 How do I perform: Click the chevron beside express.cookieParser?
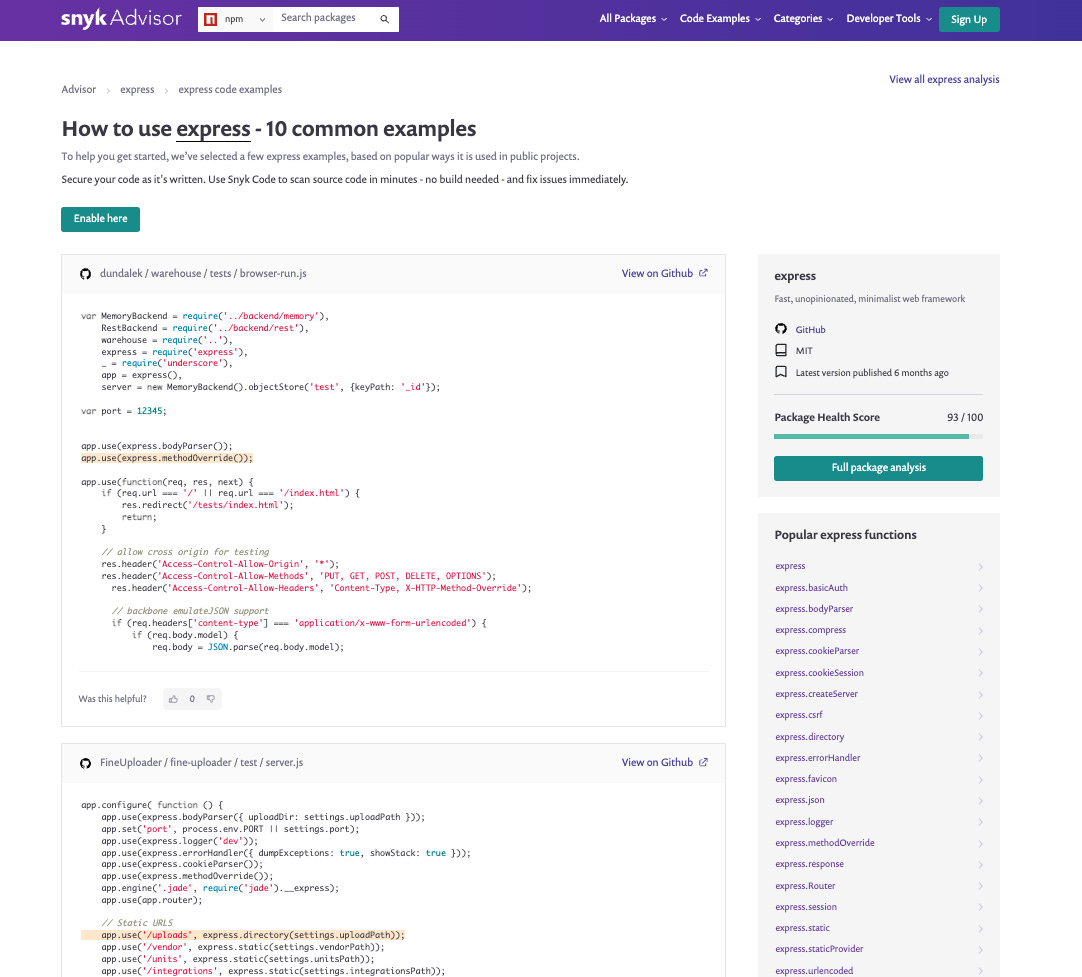click(x=981, y=651)
